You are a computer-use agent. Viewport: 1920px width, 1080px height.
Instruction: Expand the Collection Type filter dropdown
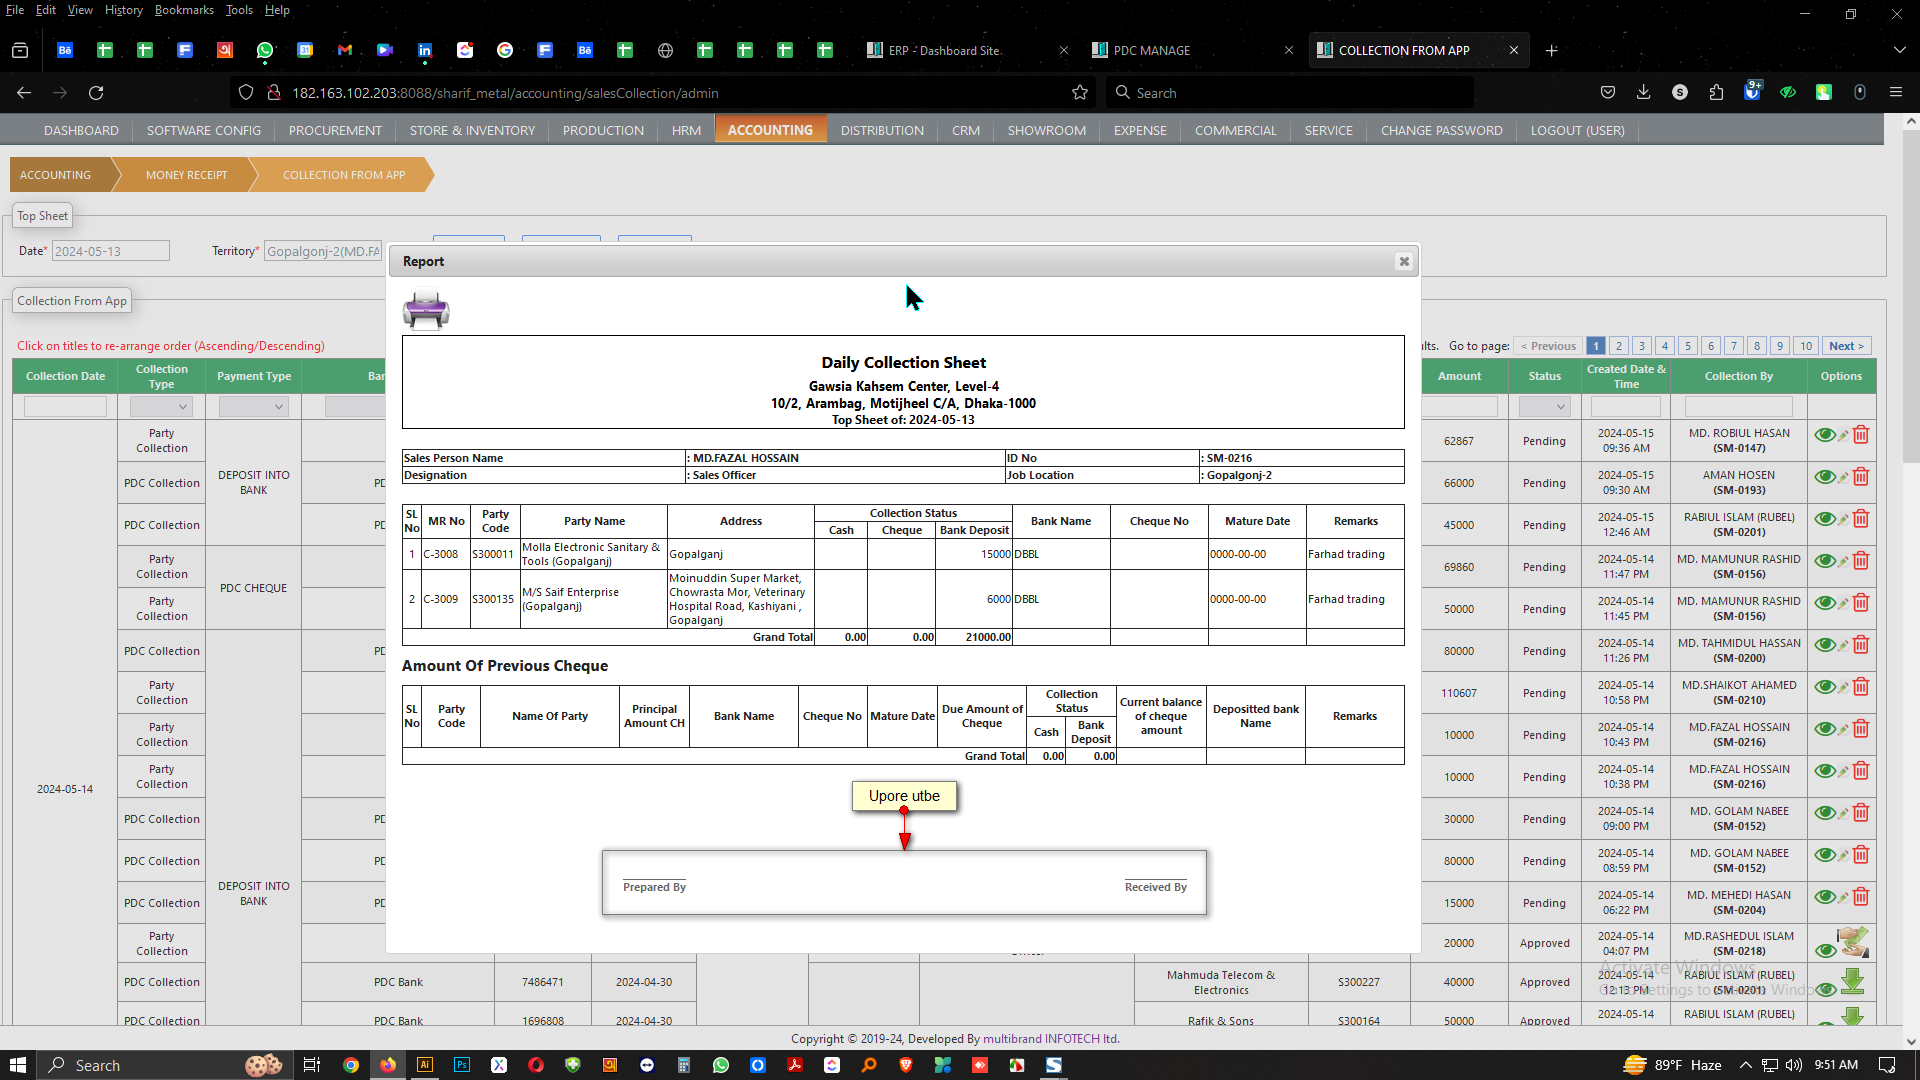click(x=161, y=407)
